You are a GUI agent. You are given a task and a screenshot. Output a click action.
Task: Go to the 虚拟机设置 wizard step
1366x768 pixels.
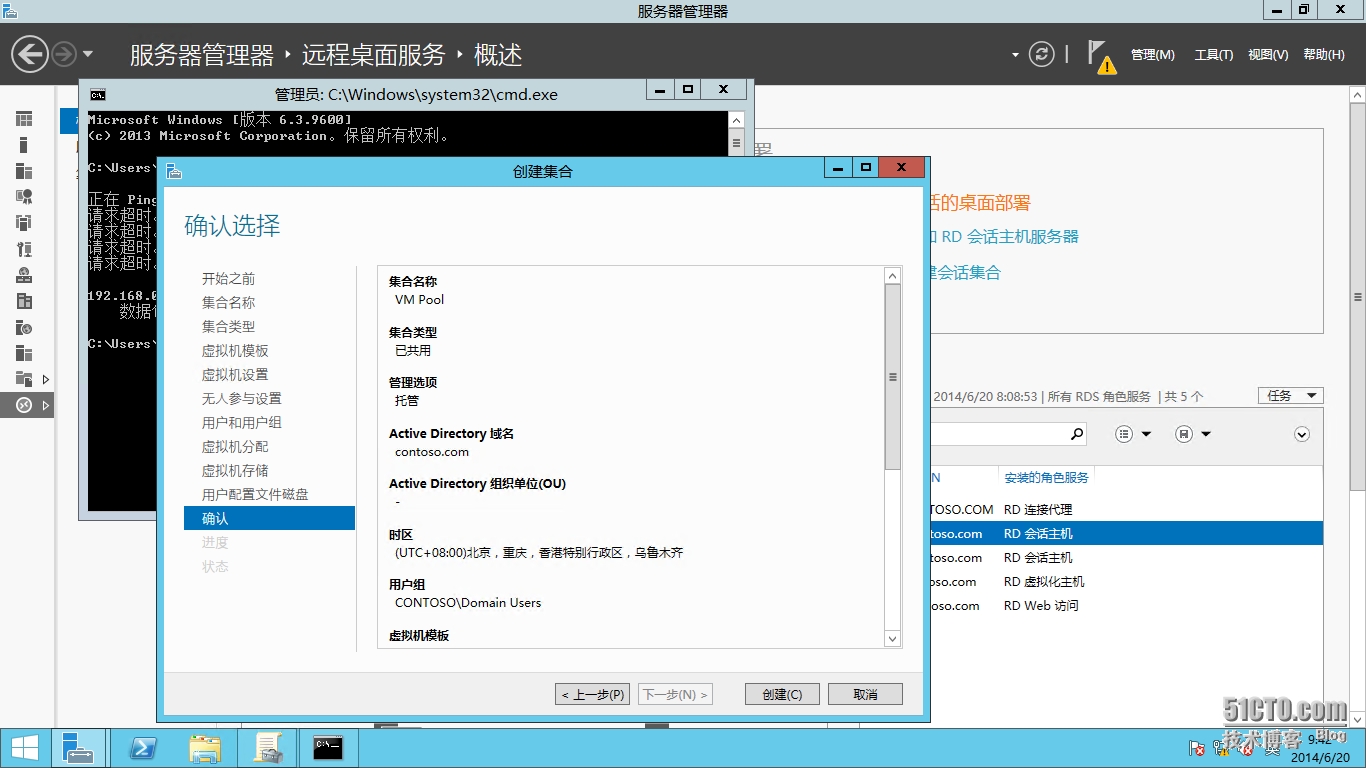[235, 375]
